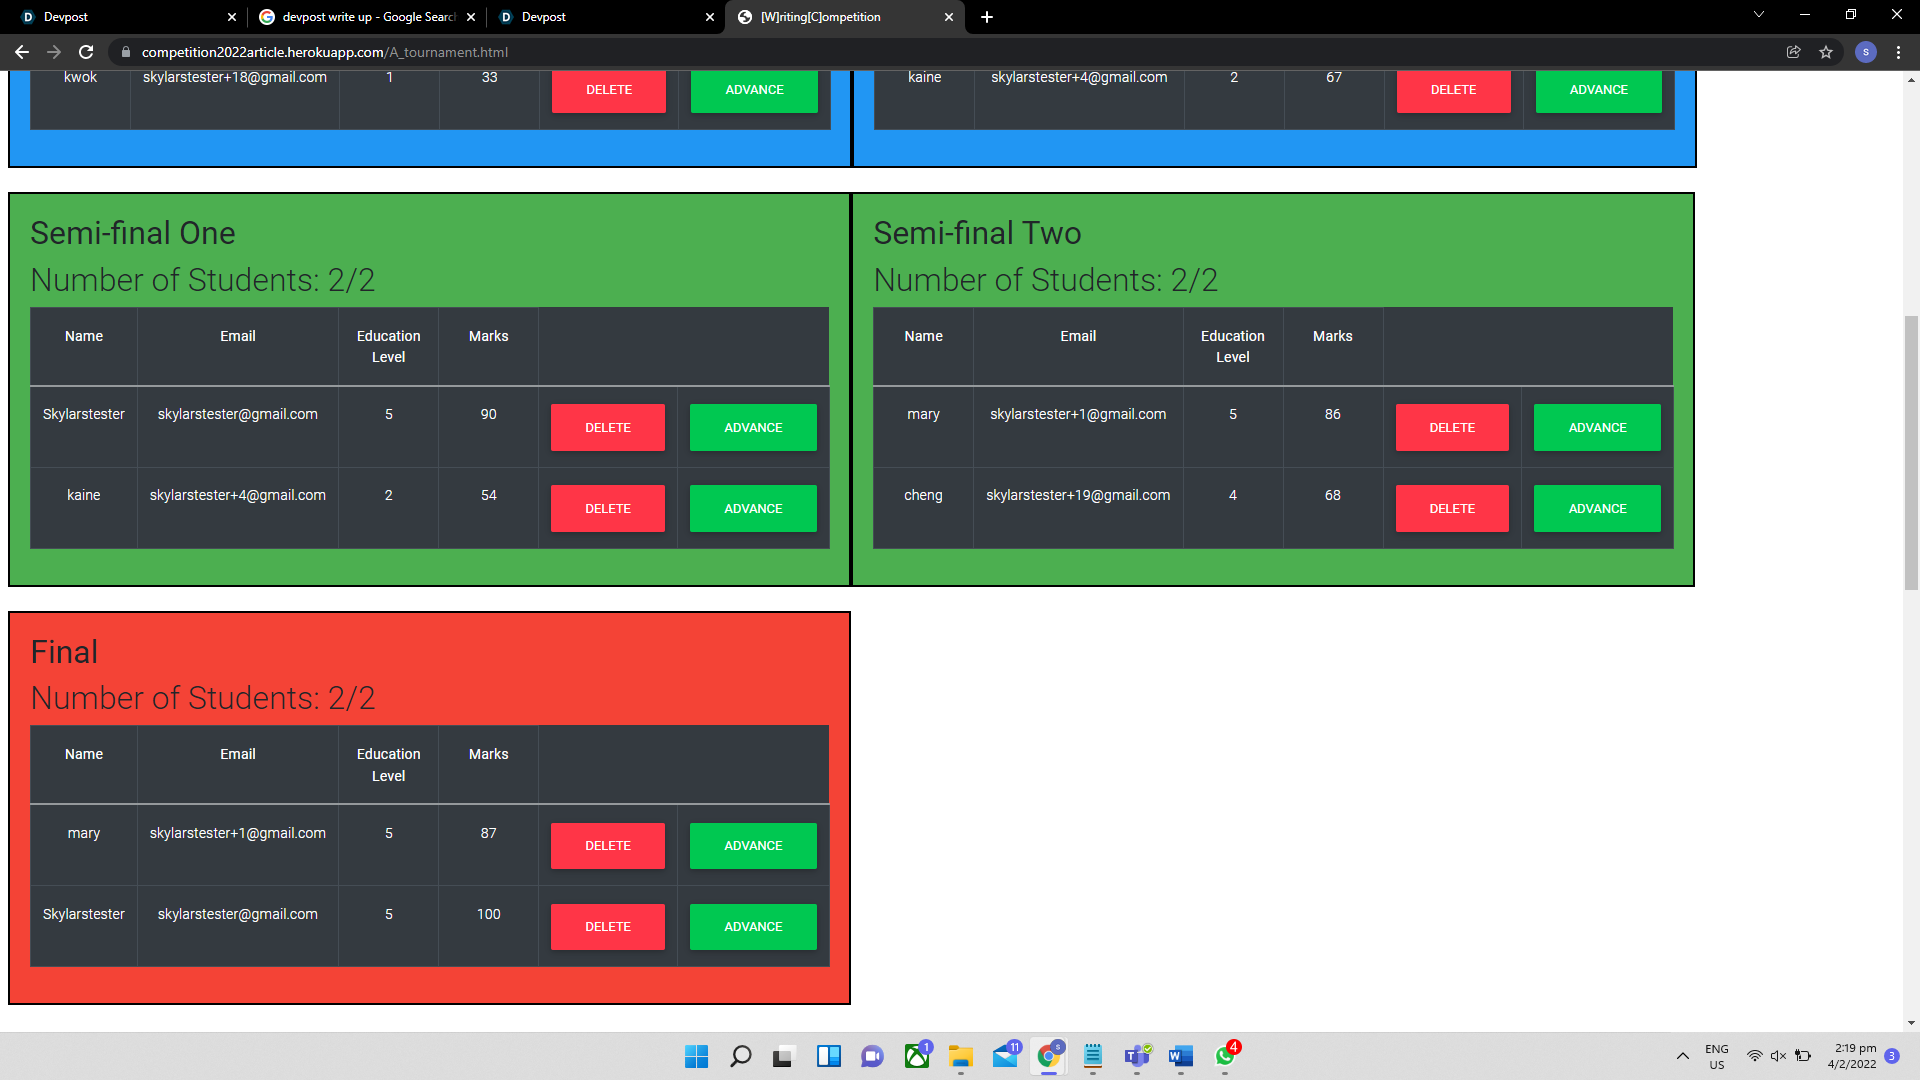This screenshot has height=1080, width=1920.
Task: Open Chrome three-dot menu
Action: pos(1898,52)
